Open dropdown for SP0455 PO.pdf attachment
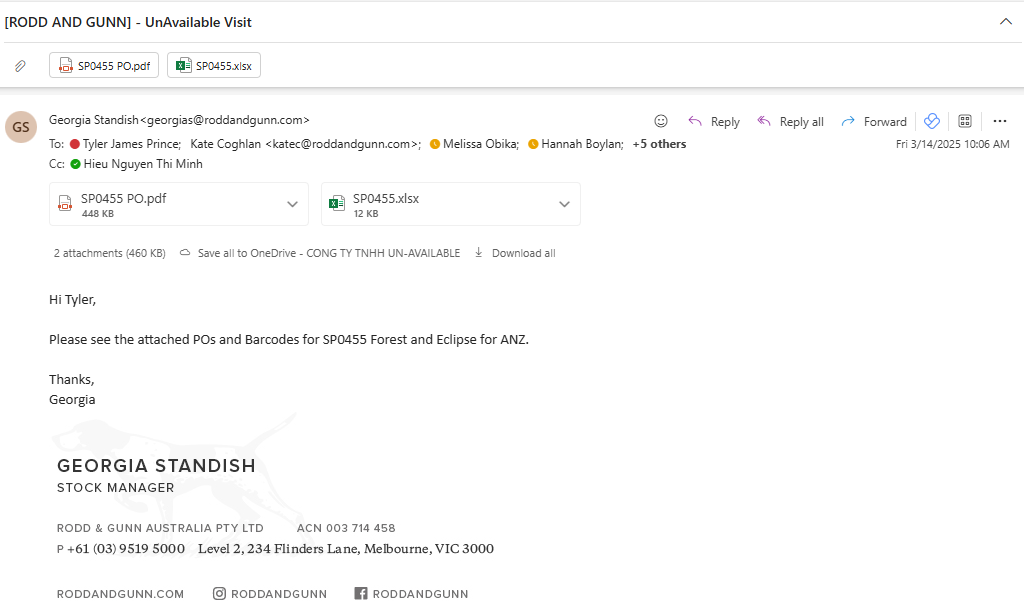The height and width of the screenshot is (609, 1024). 292,204
